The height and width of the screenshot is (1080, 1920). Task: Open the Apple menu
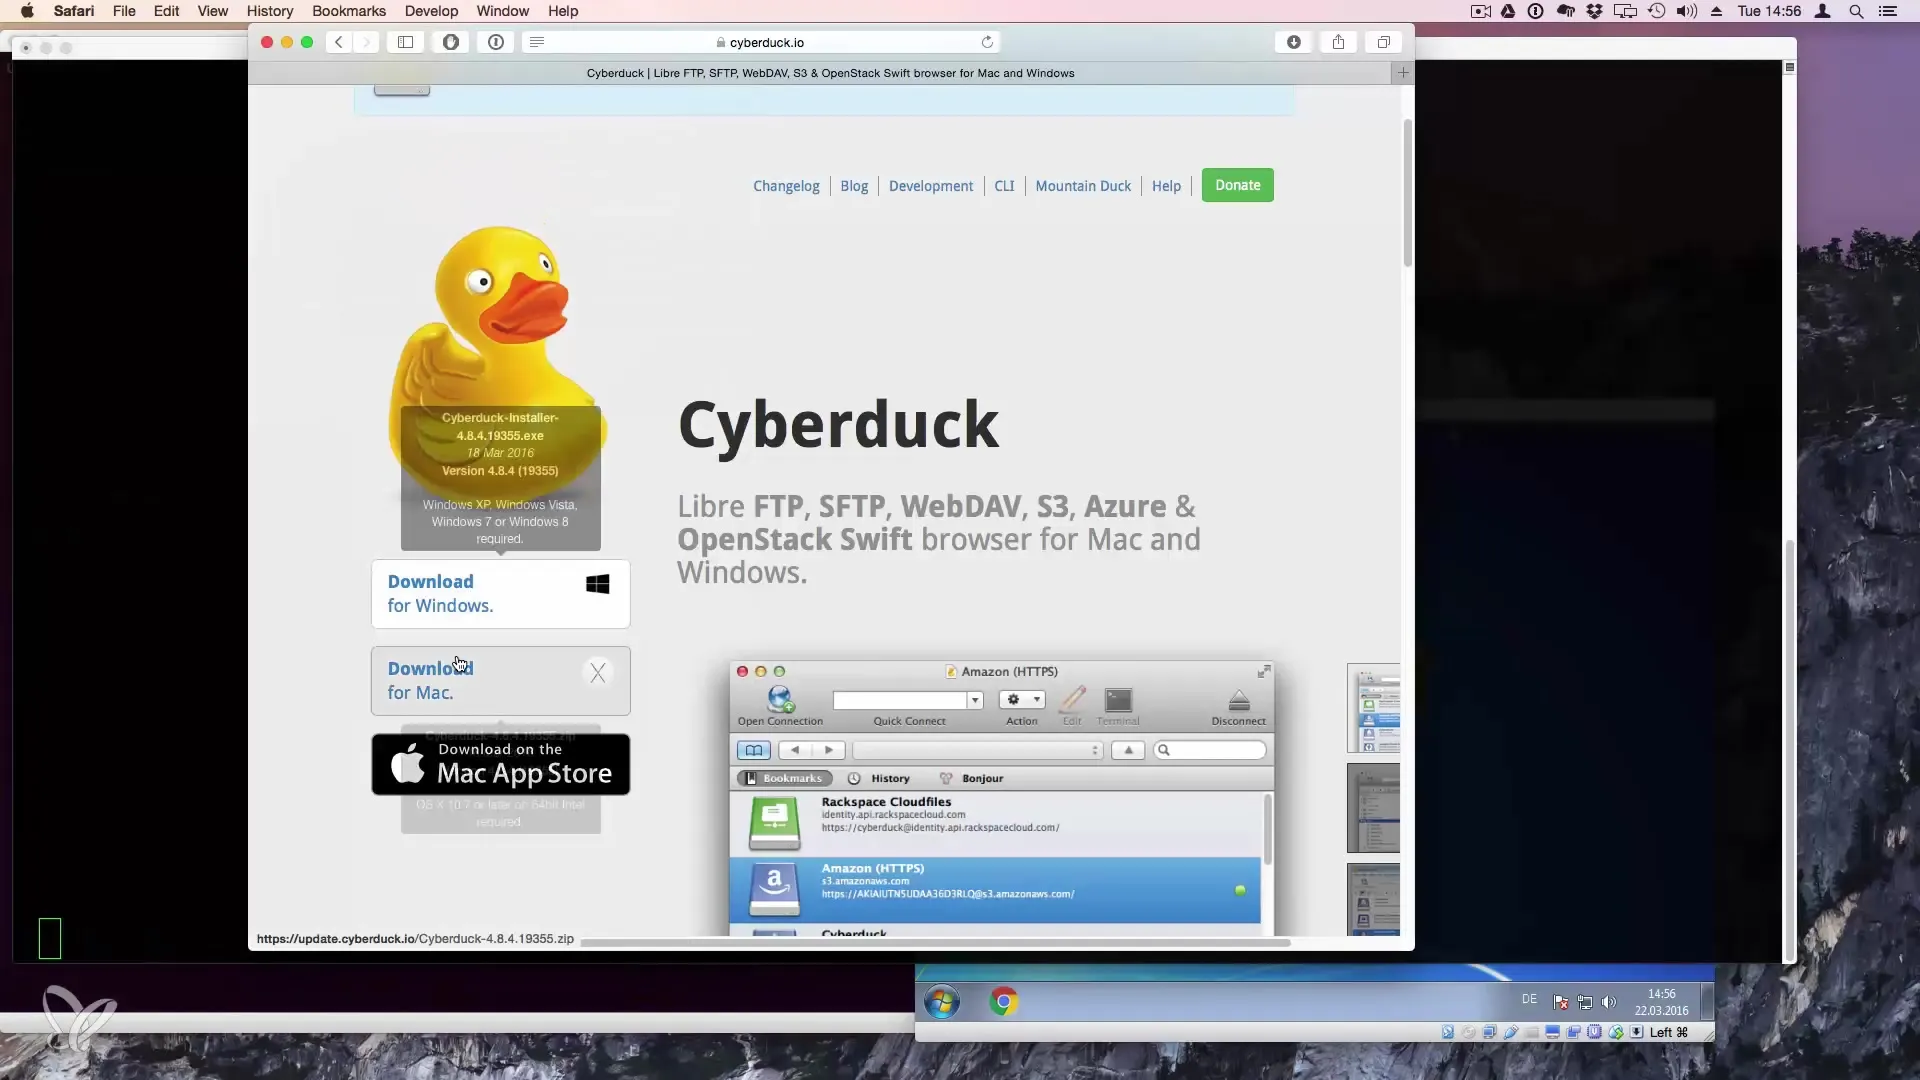(x=27, y=11)
